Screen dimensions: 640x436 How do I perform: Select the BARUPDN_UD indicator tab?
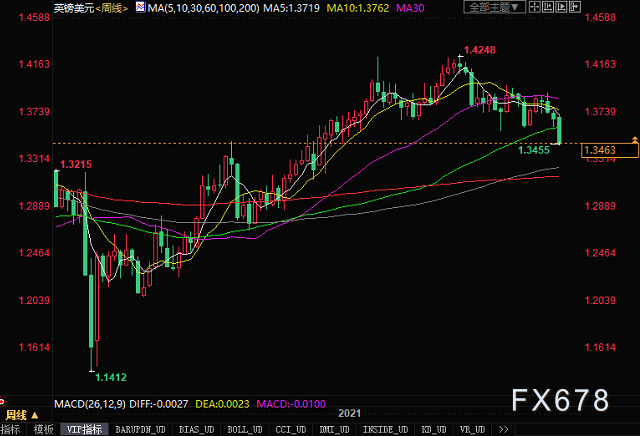[x=140, y=429]
